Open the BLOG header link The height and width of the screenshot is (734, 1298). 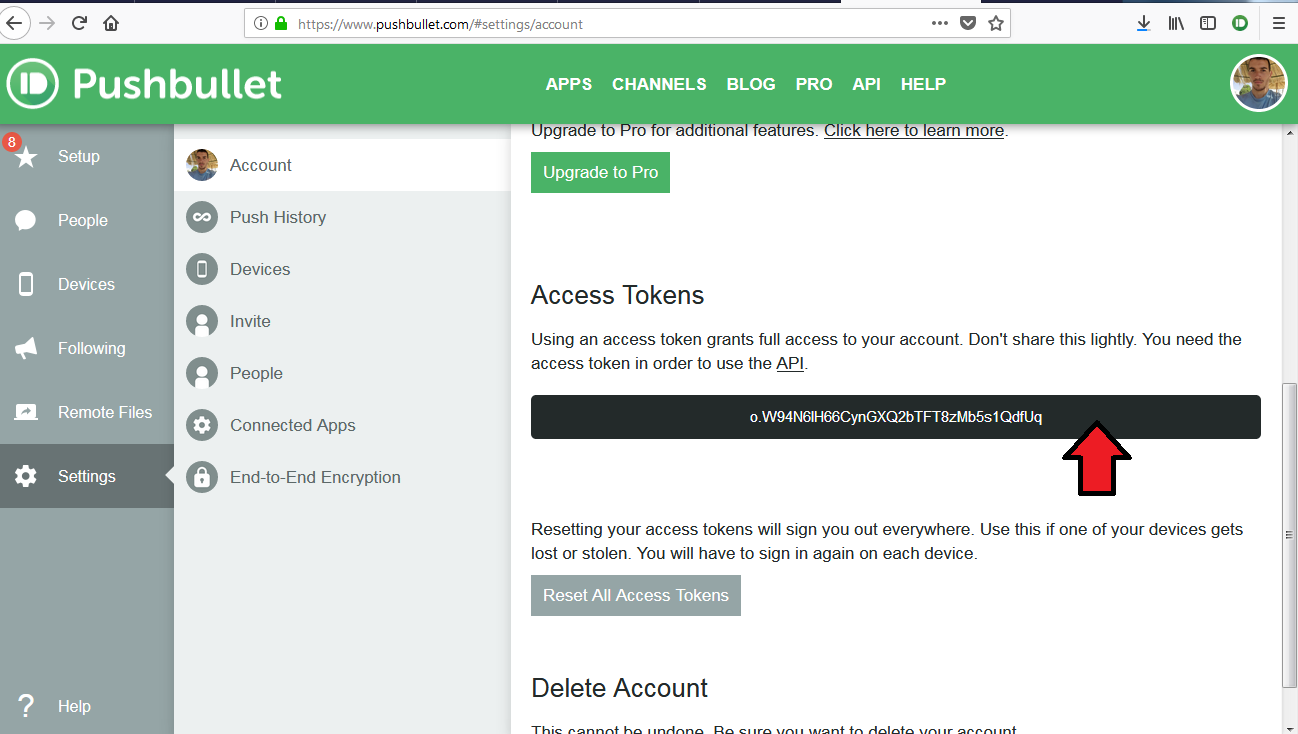point(751,84)
